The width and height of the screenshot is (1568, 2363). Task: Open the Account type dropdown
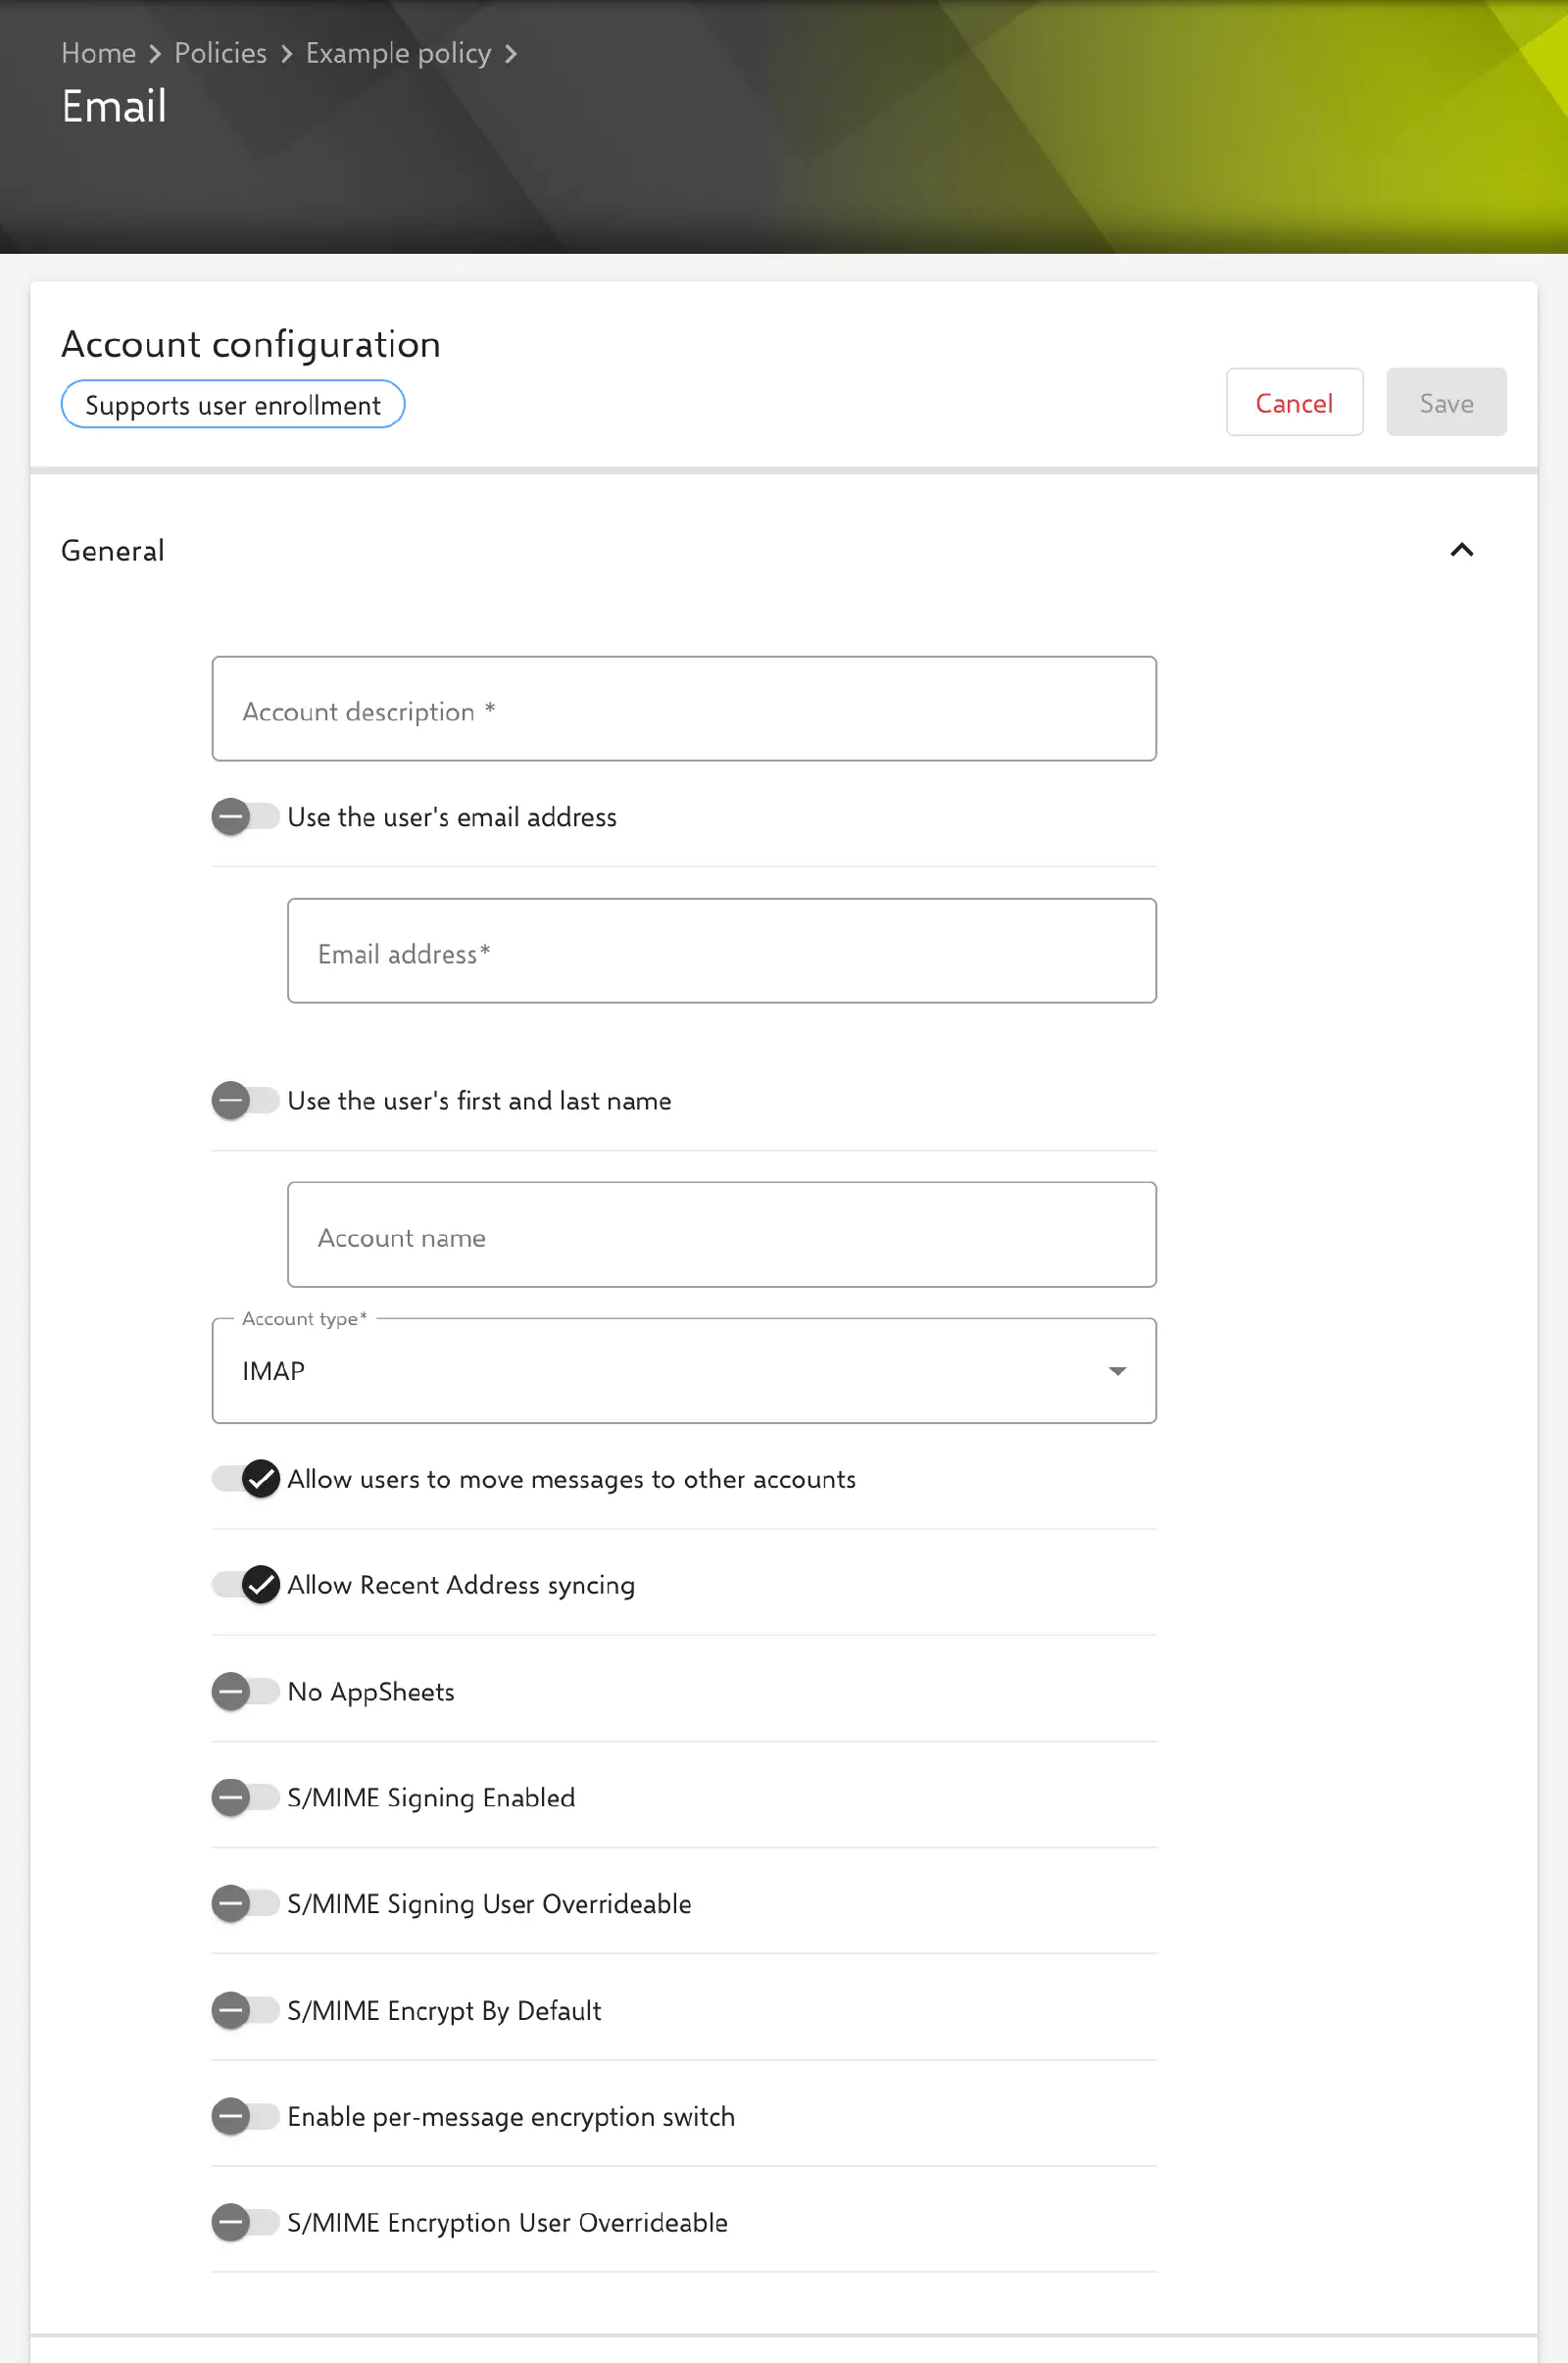[x=684, y=1370]
